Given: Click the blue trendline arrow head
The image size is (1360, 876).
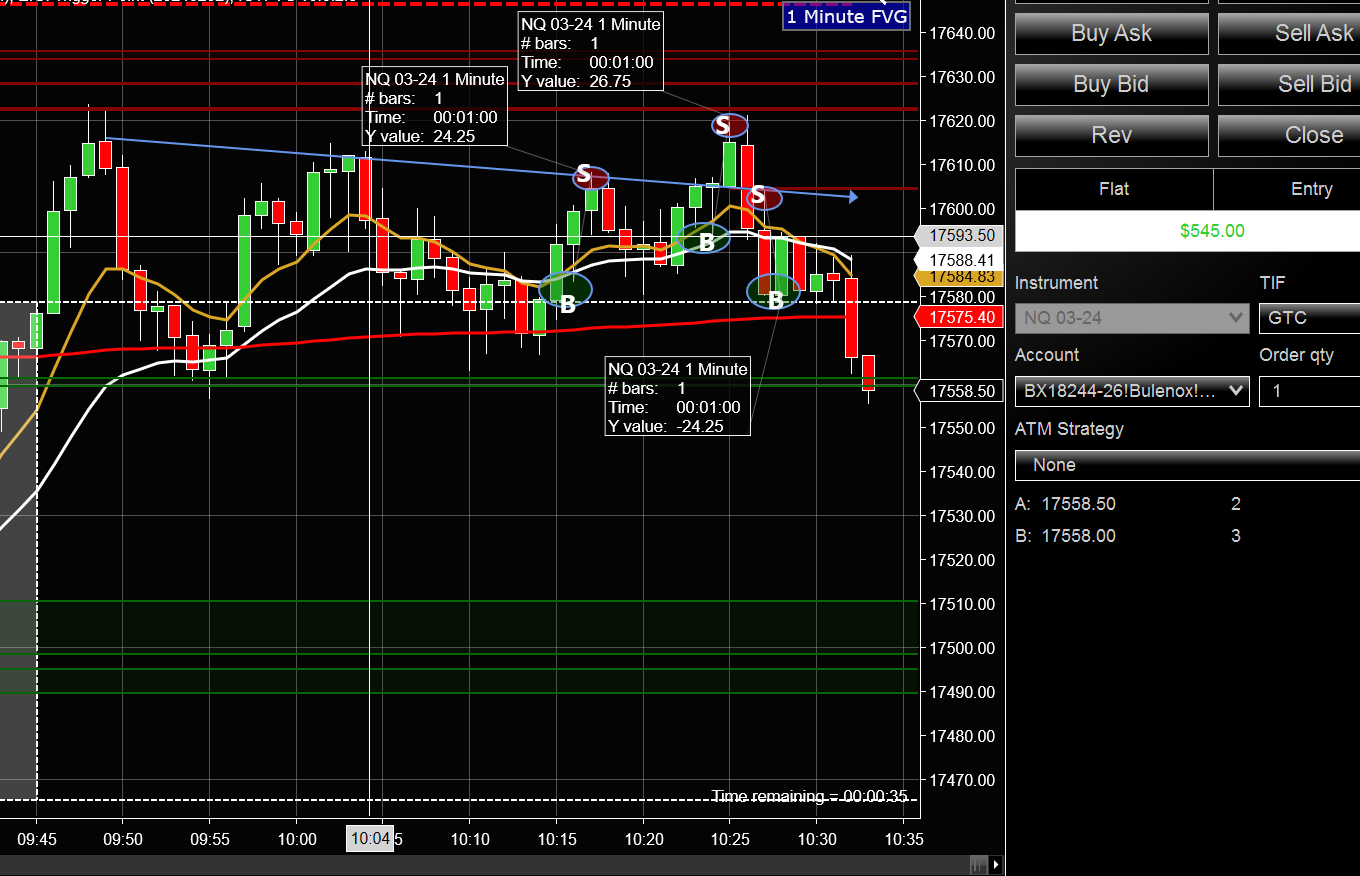Looking at the screenshot, I should point(853,197).
